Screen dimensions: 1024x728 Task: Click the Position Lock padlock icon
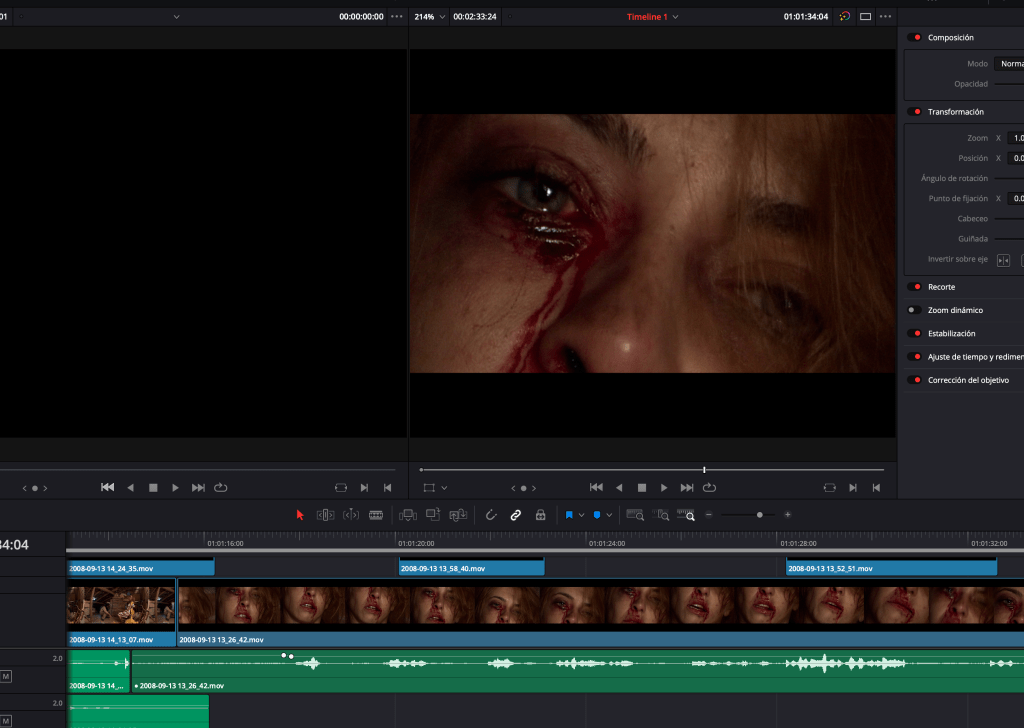point(540,515)
